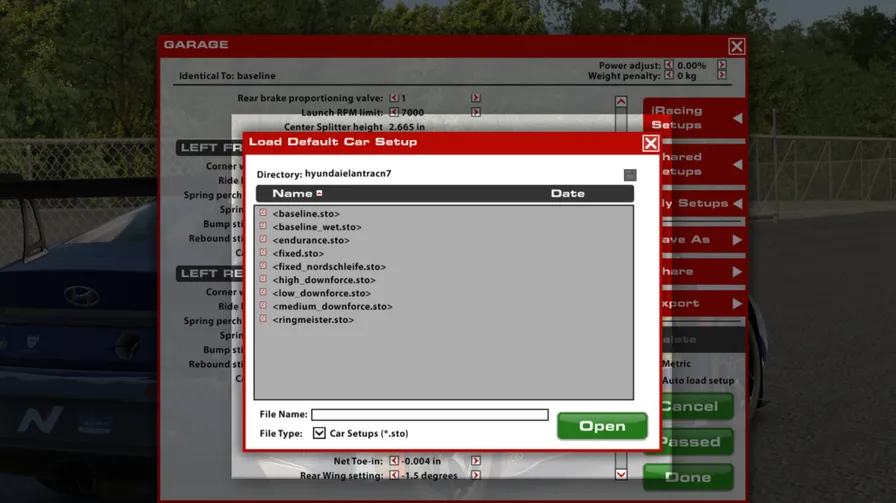Decrease Rear Wing setting
This screenshot has height=503, width=896.
click(x=394, y=474)
